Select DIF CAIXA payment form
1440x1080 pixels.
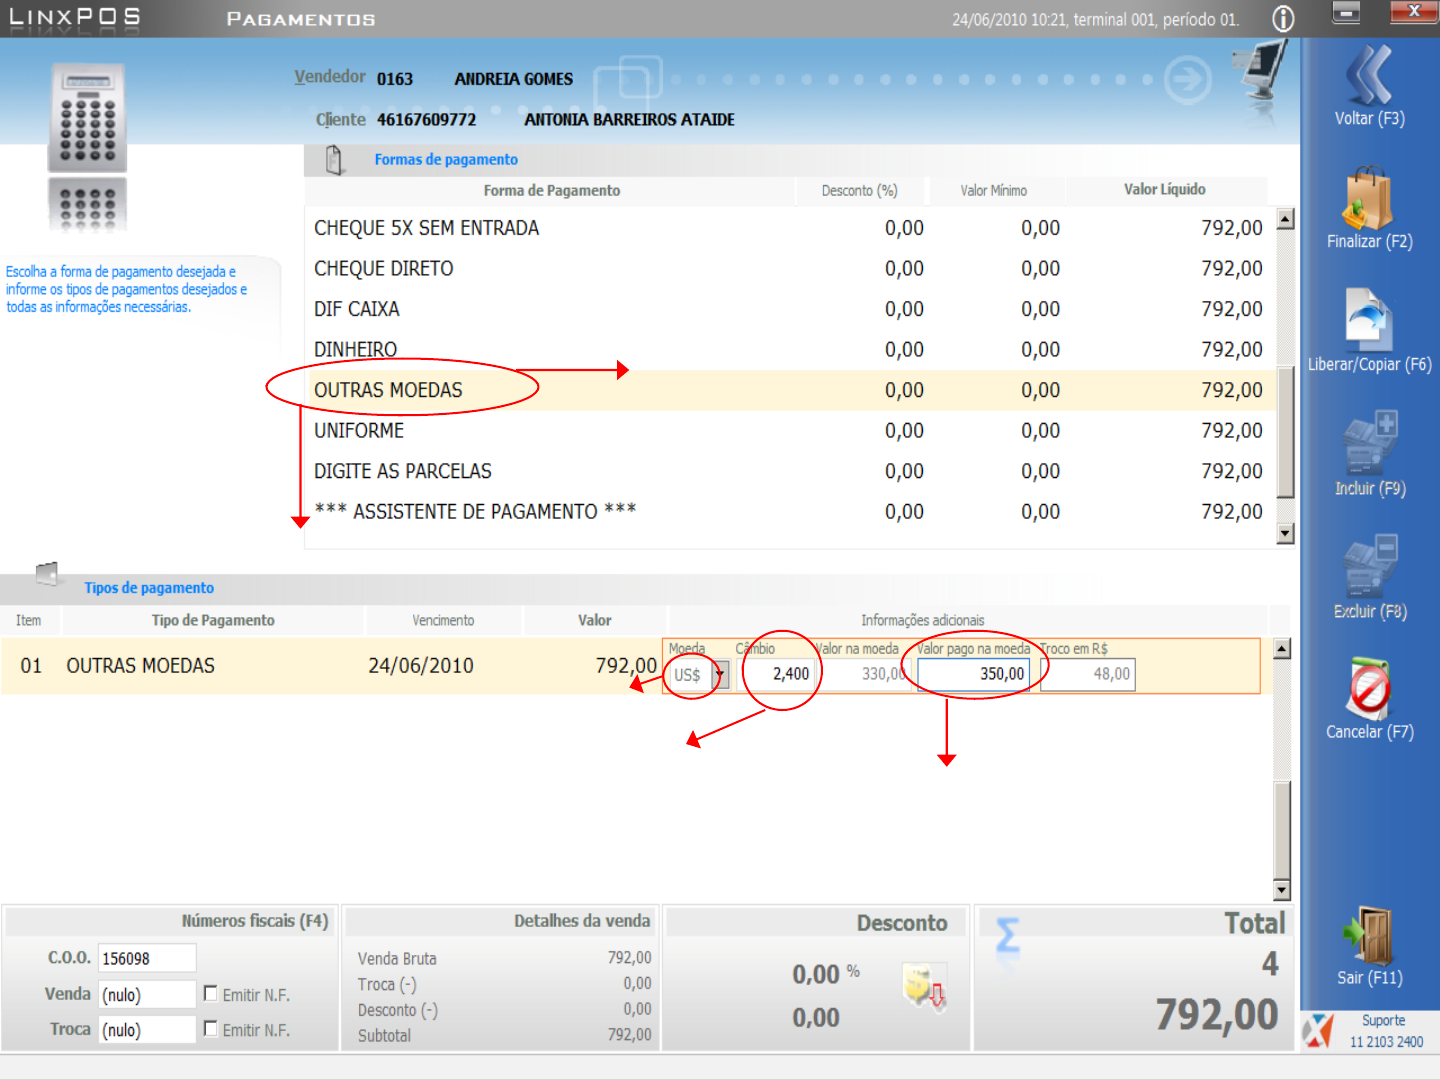[789, 309]
